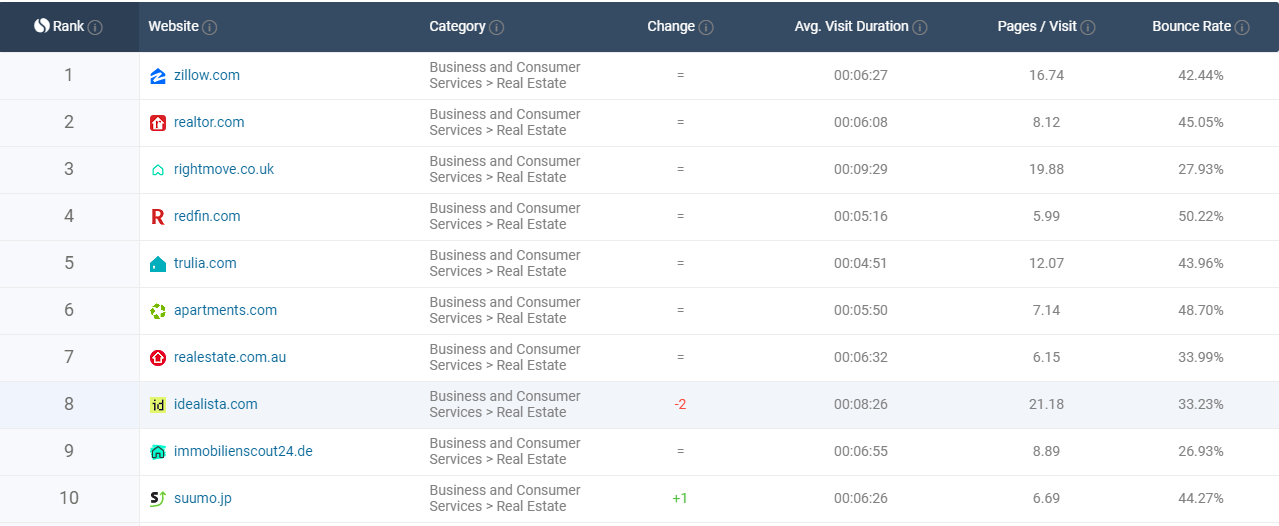Screen dimensions: 1279x526
Task: Open the apartments.com link
Action: pyautogui.click(x=226, y=310)
